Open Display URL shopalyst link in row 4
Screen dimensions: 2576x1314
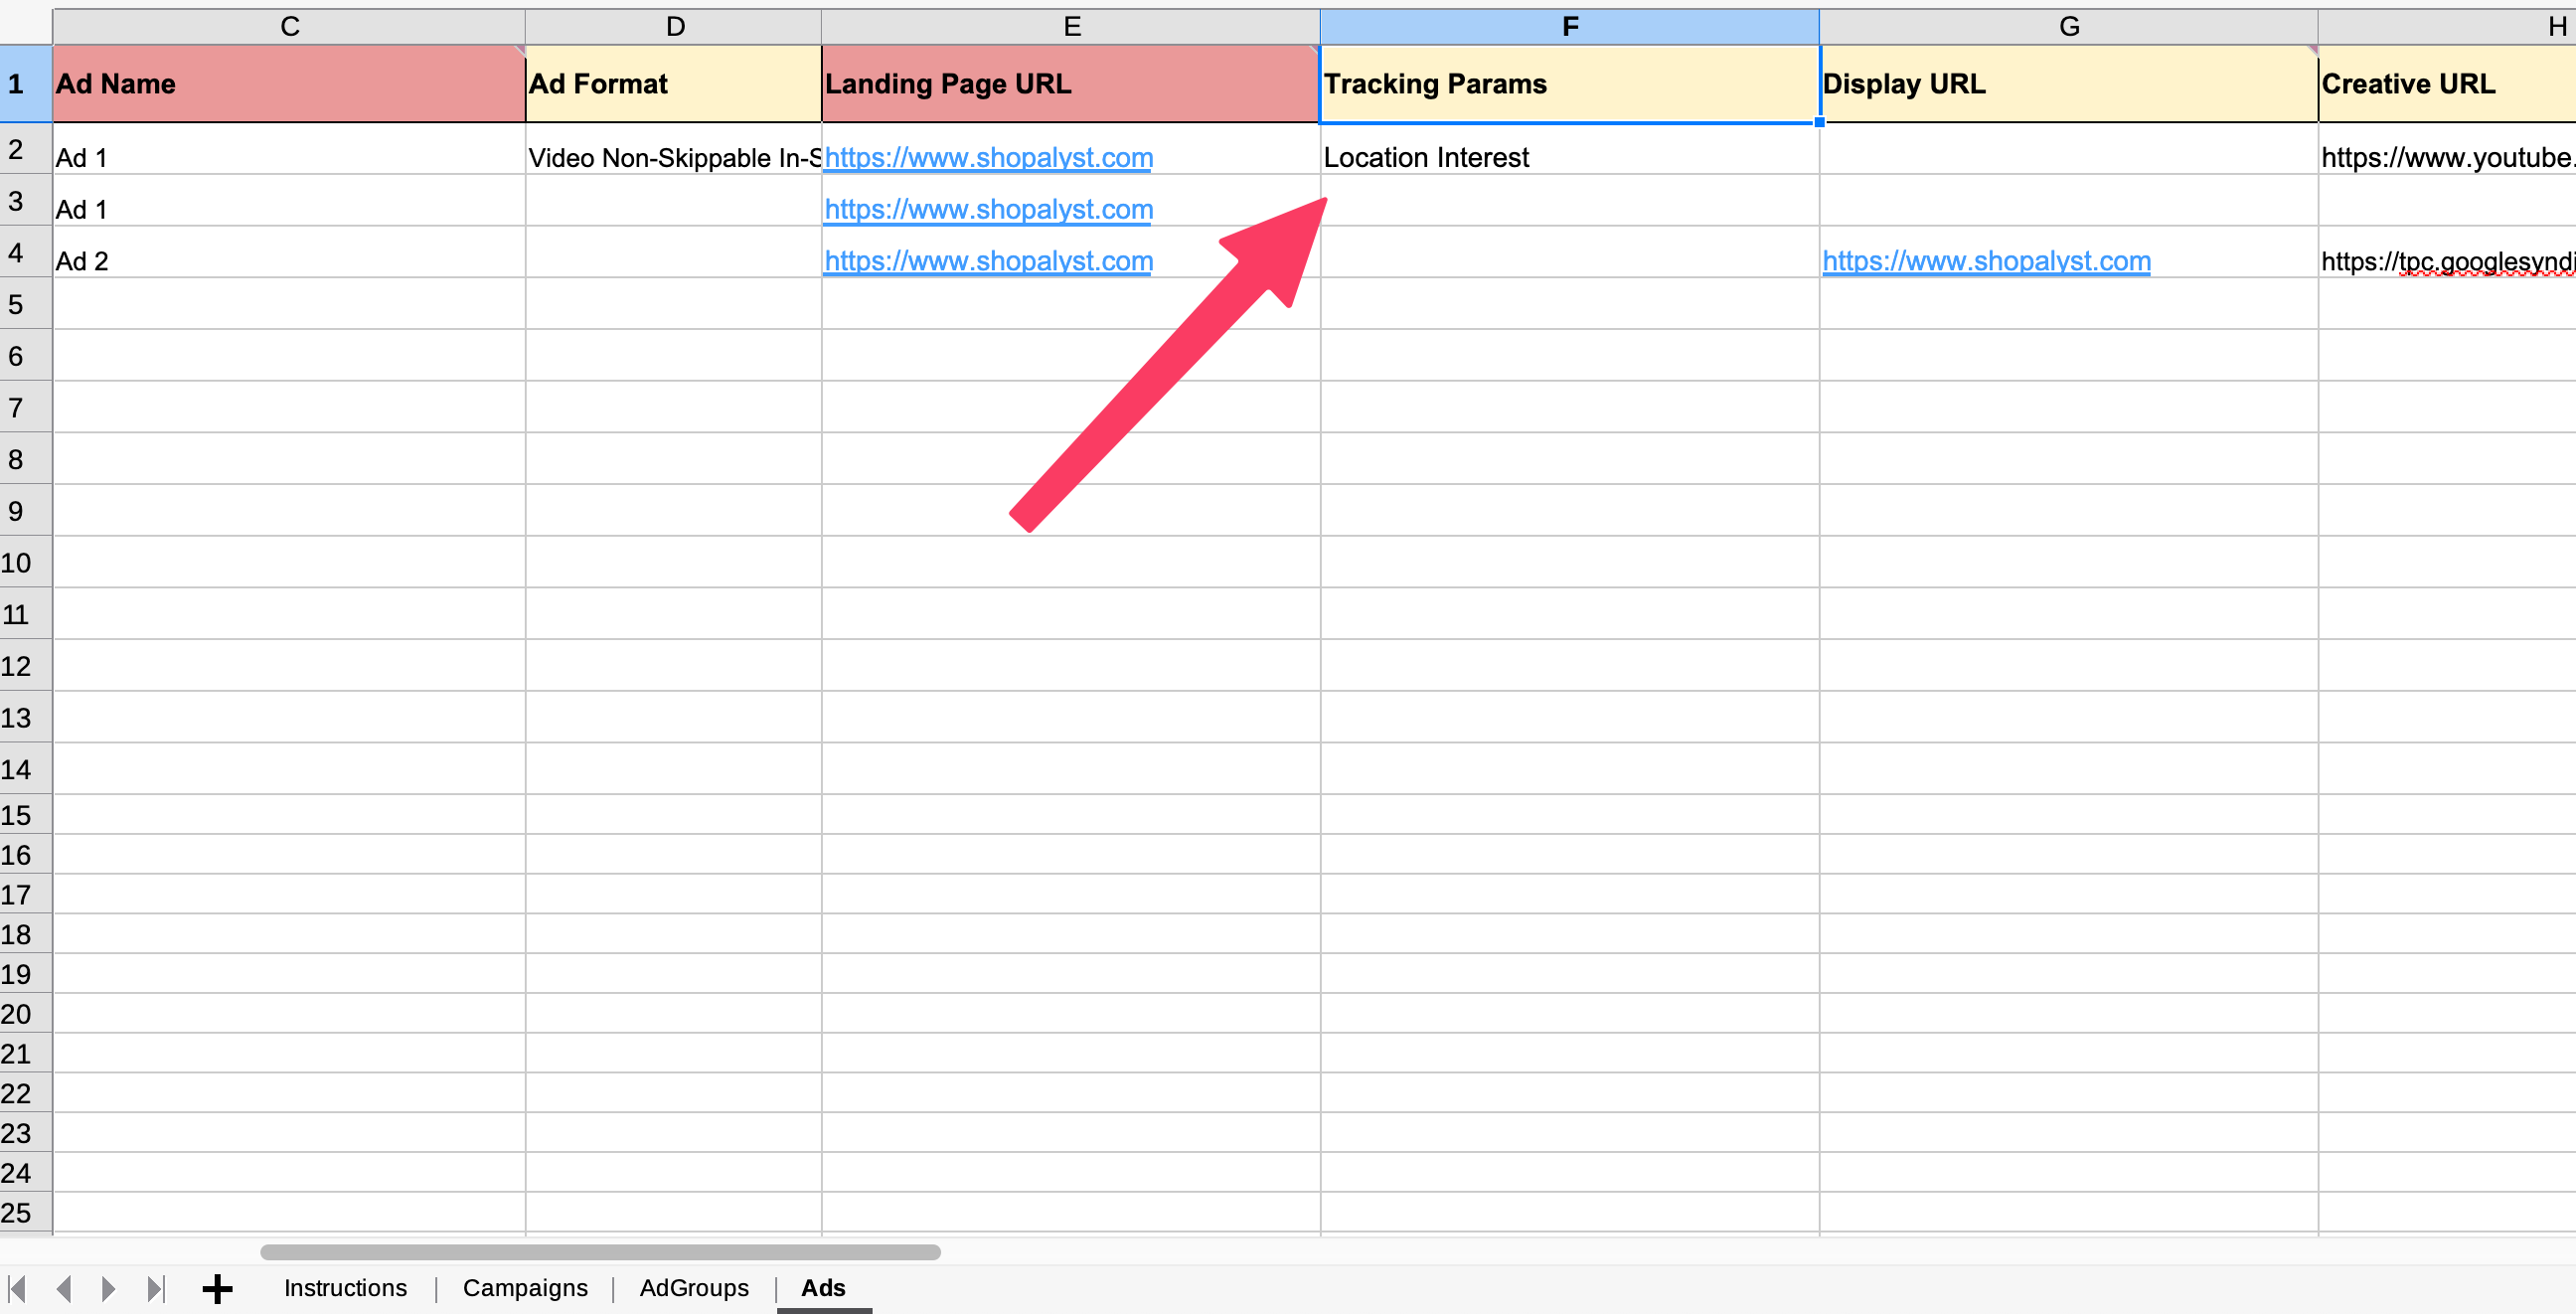[1986, 261]
